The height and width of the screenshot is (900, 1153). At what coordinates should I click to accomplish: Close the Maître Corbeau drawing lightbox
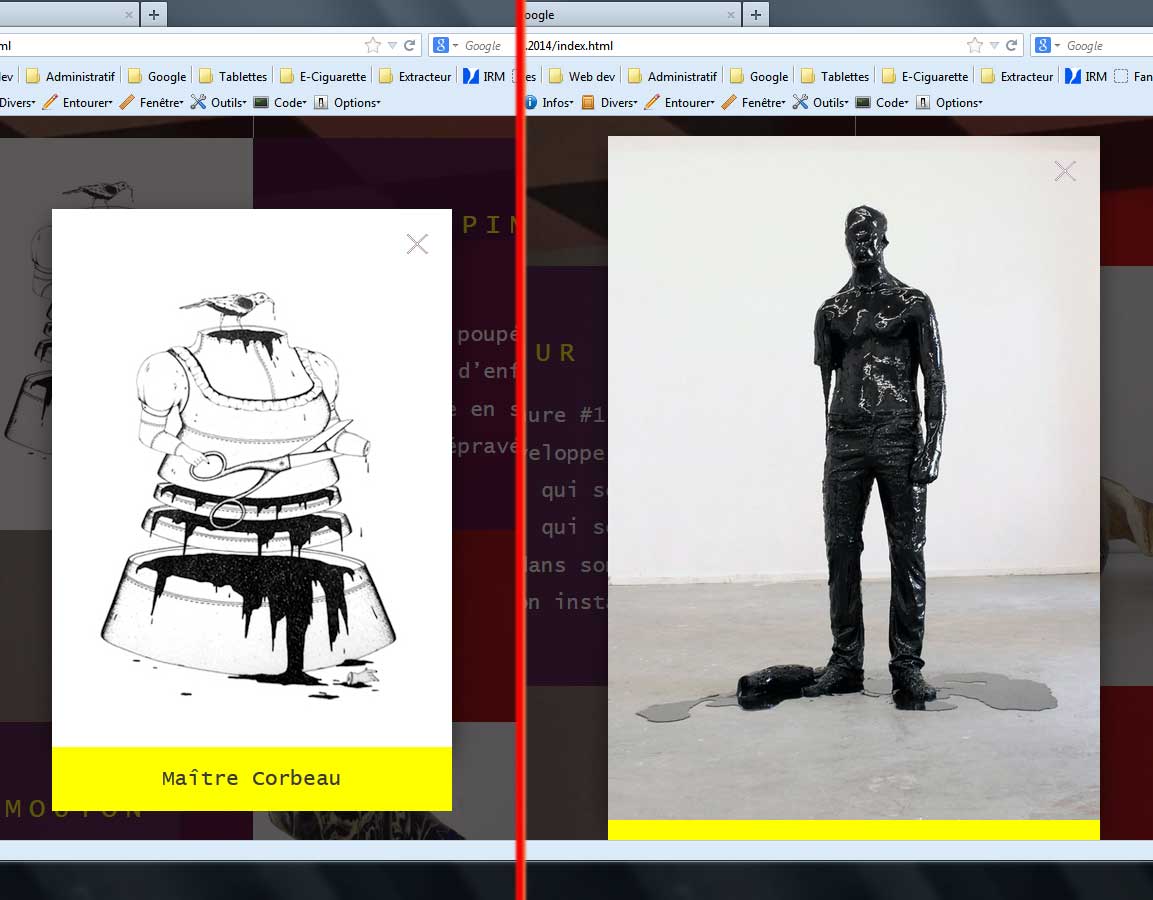click(x=417, y=244)
